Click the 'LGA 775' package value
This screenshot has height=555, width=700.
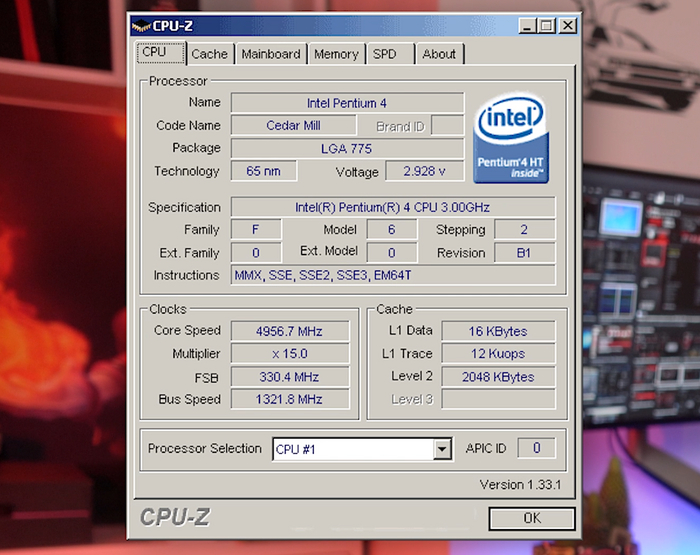tap(347, 149)
